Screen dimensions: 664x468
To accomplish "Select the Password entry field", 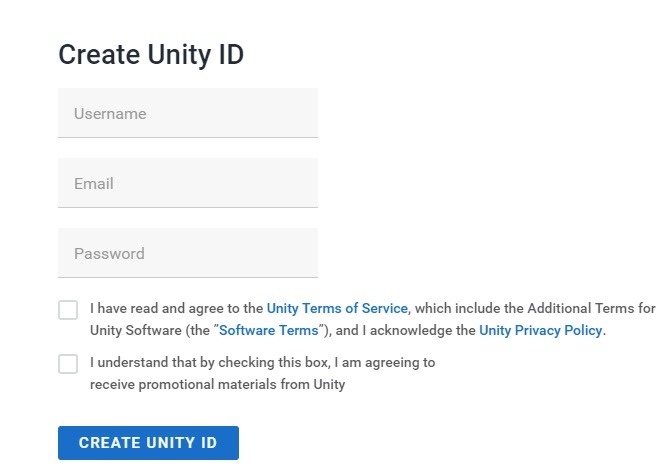I will click(x=188, y=253).
